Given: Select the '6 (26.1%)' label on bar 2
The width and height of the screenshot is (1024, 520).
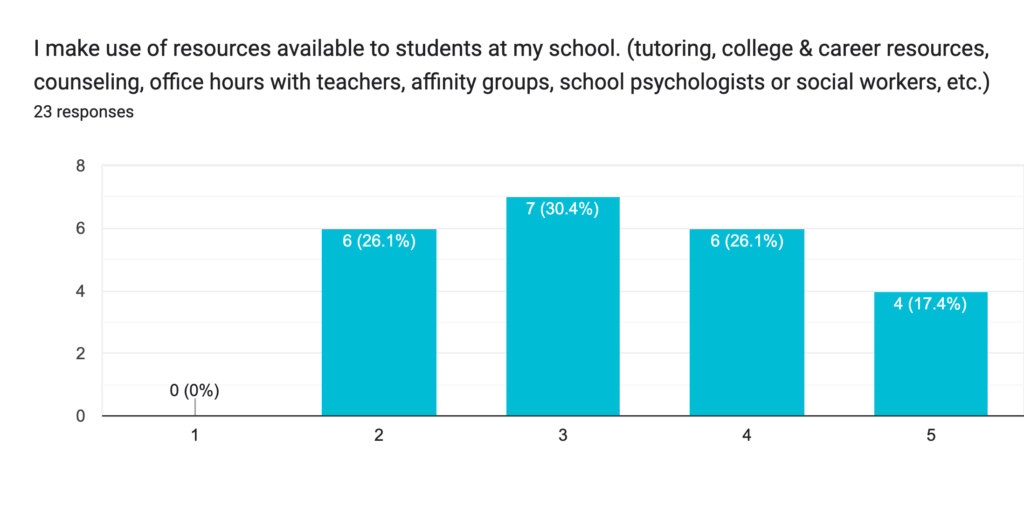Looking at the screenshot, I should [x=379, y=241].
